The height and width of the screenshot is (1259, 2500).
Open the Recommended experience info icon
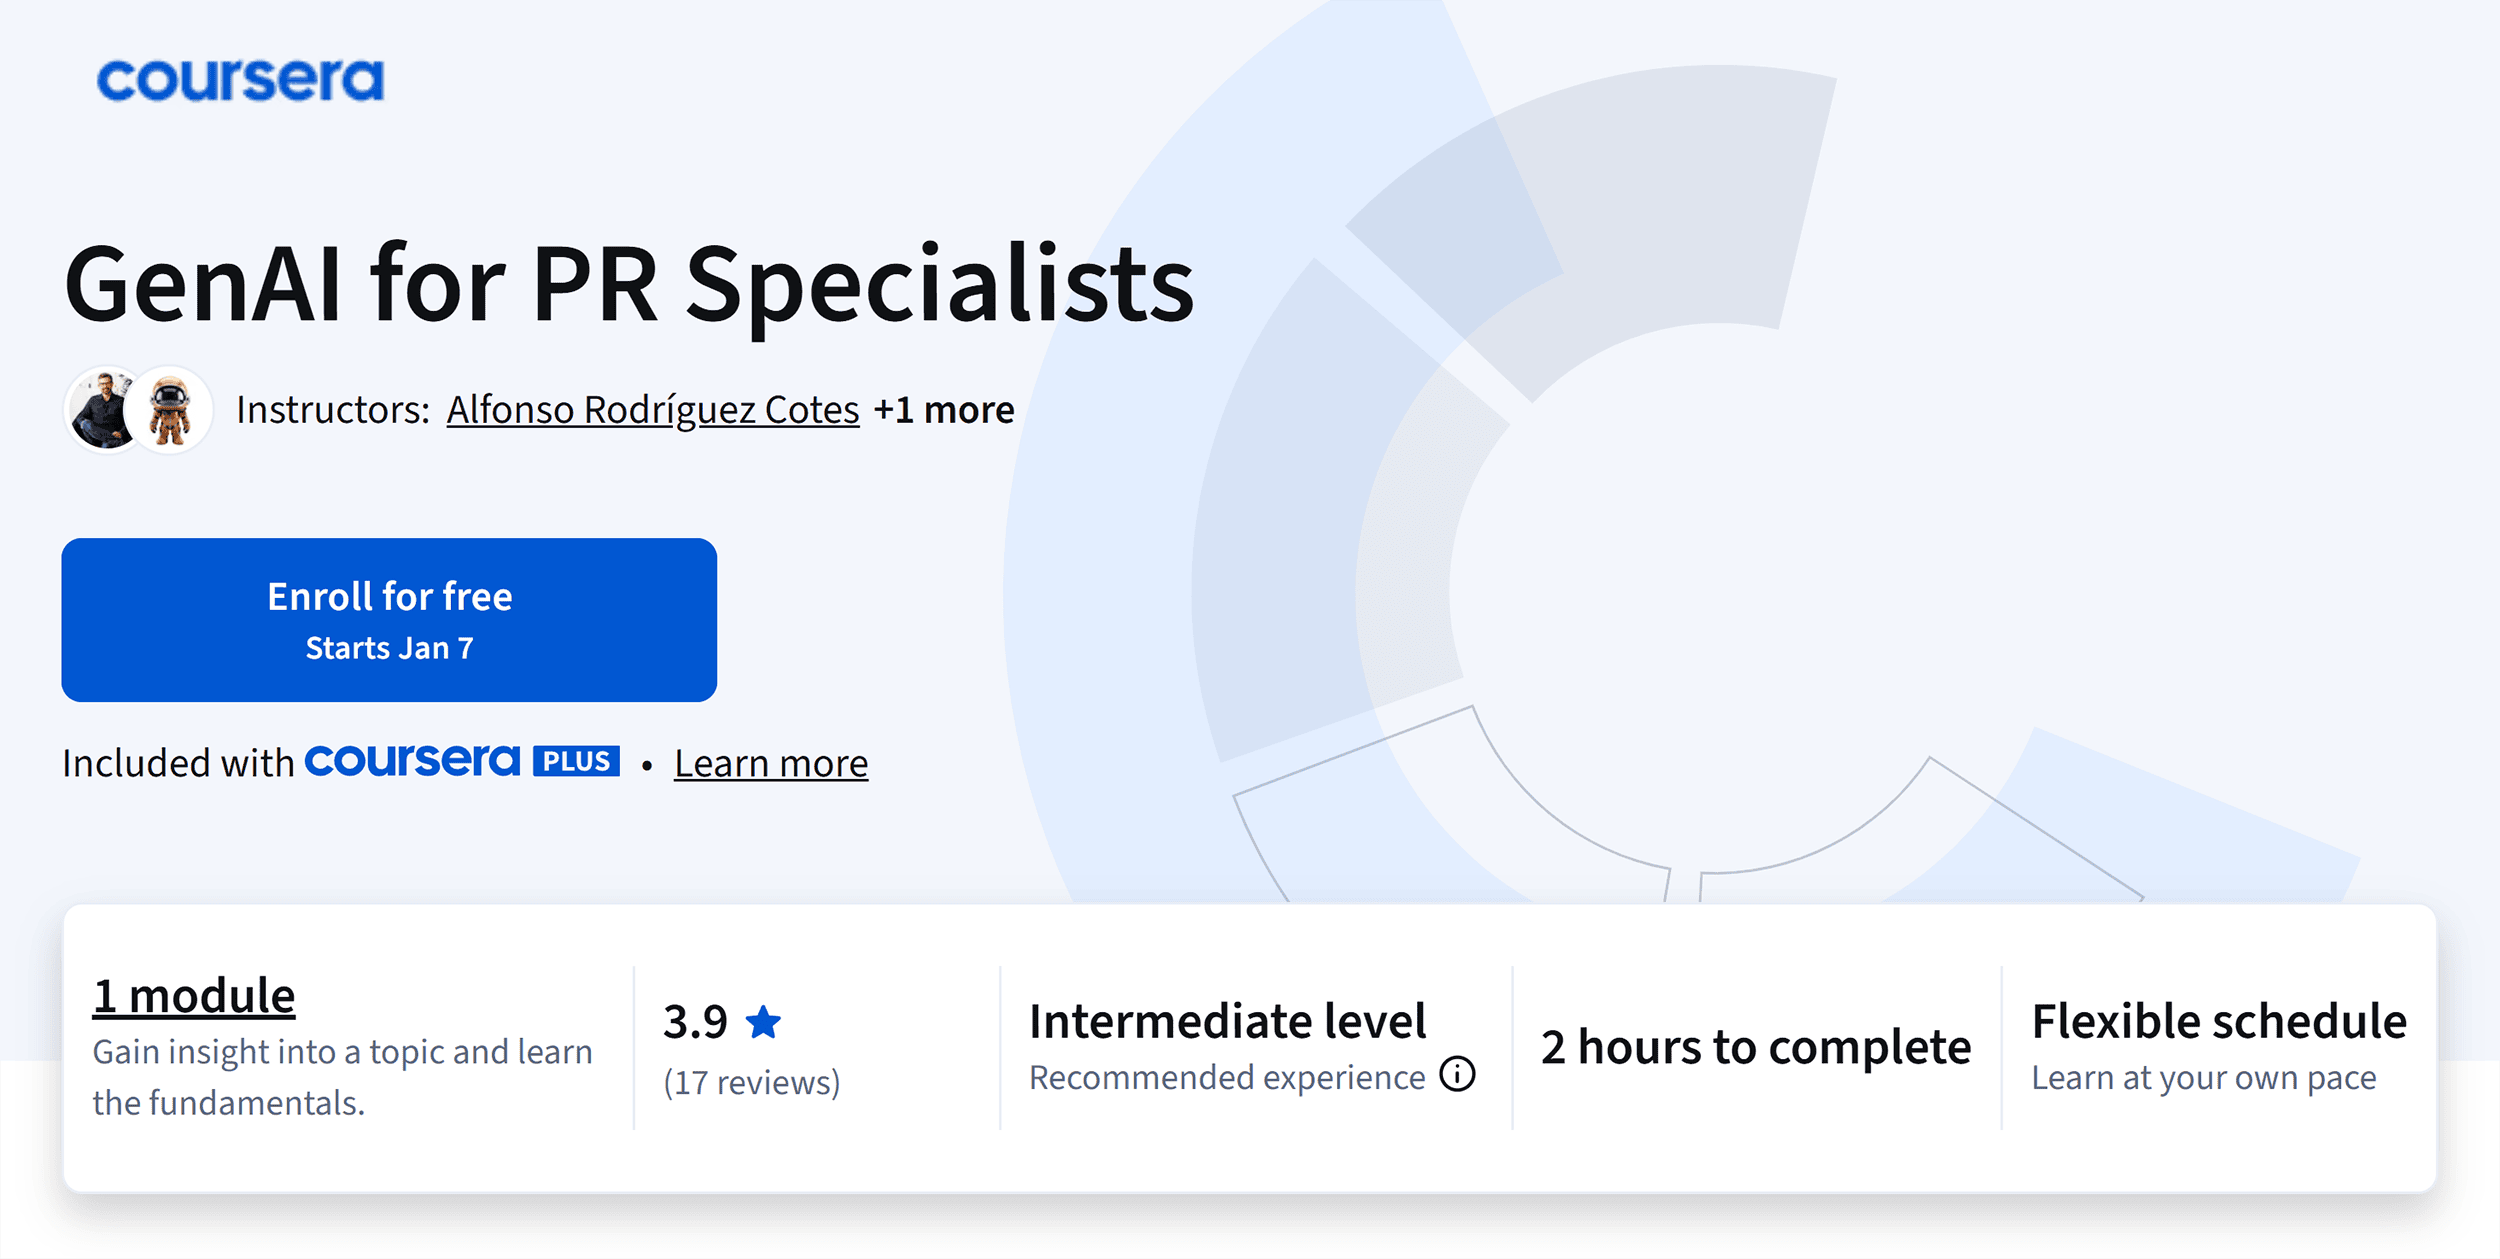pyautogui.click(x=1458, y=1076)
